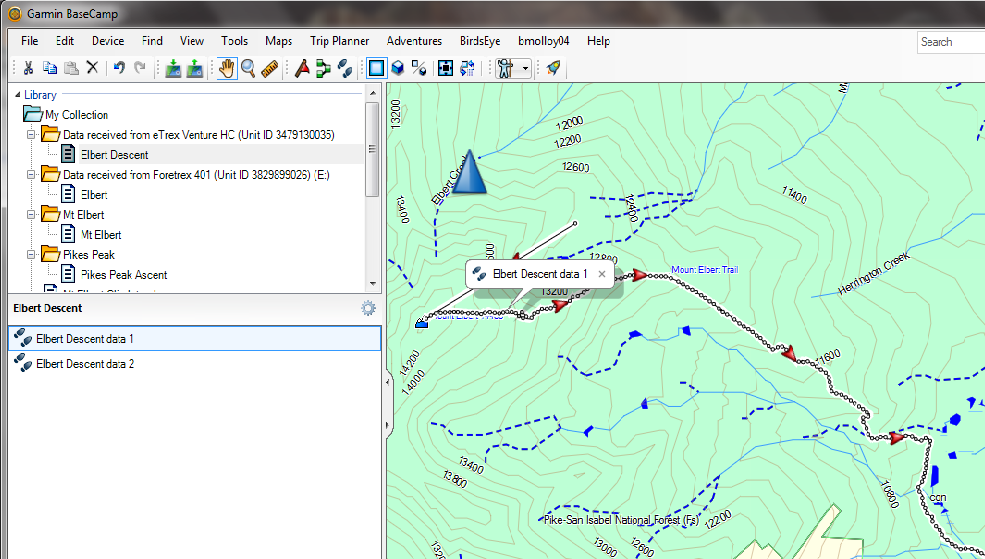Viewport: 985px width, 559px height.
Task: Collapse the eTrex Venture HC folder
Action: 31,134
